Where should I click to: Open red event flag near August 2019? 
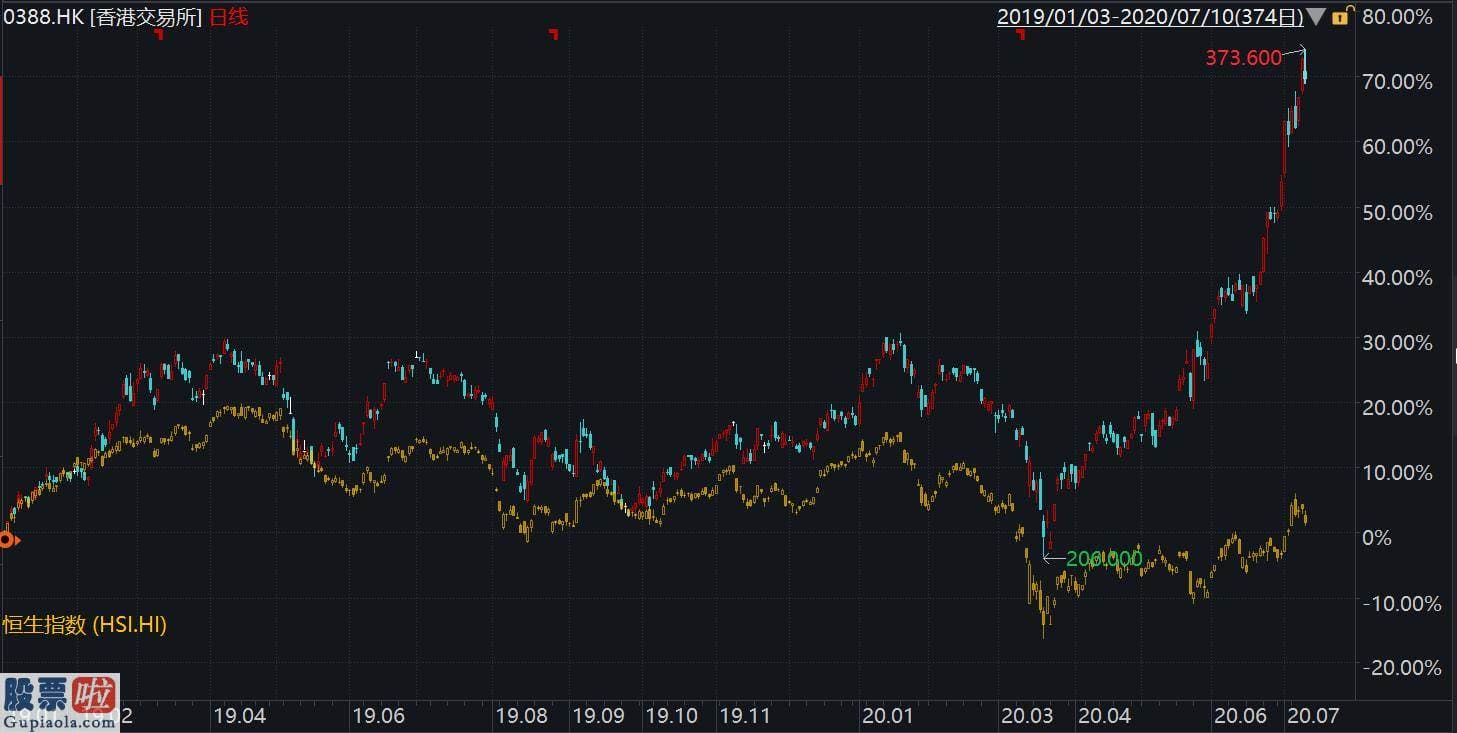tap(553, 35)
